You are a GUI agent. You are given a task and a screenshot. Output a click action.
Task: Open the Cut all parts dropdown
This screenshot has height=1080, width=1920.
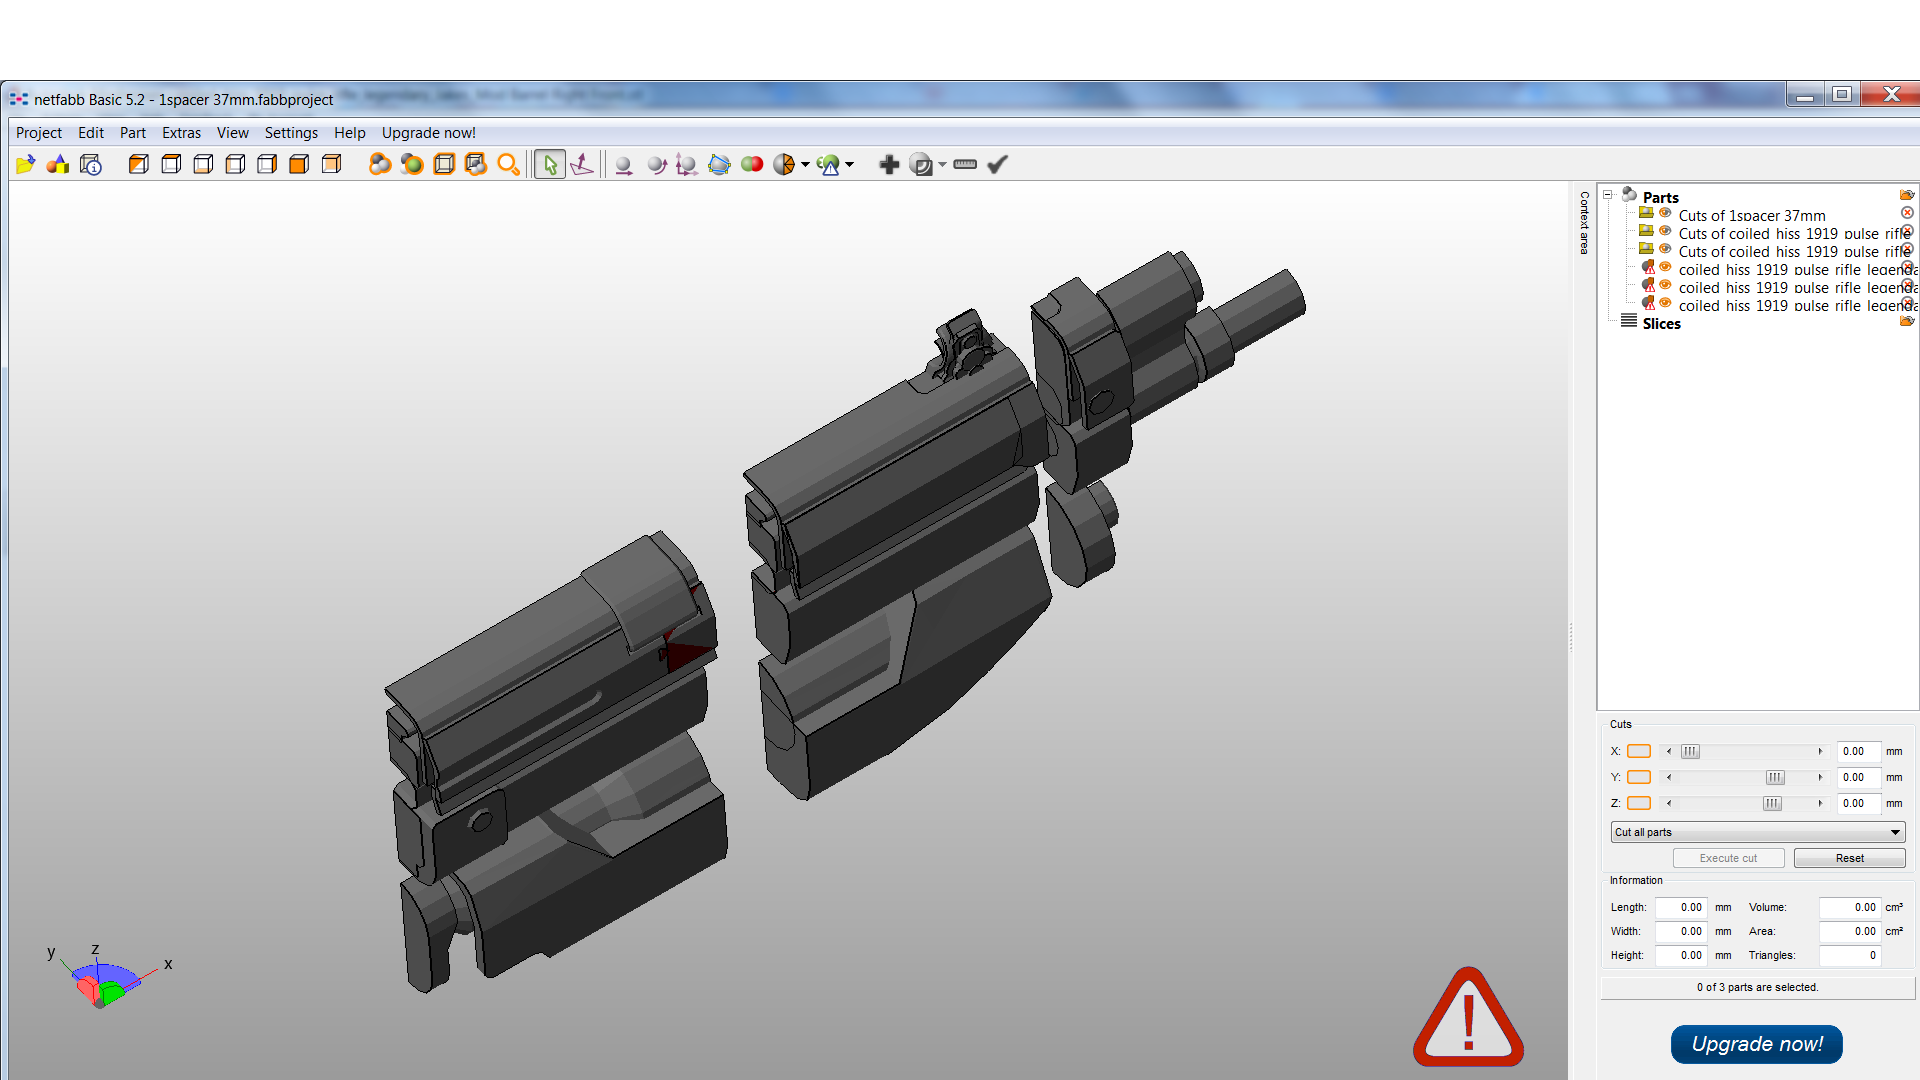click(1757, 832)
